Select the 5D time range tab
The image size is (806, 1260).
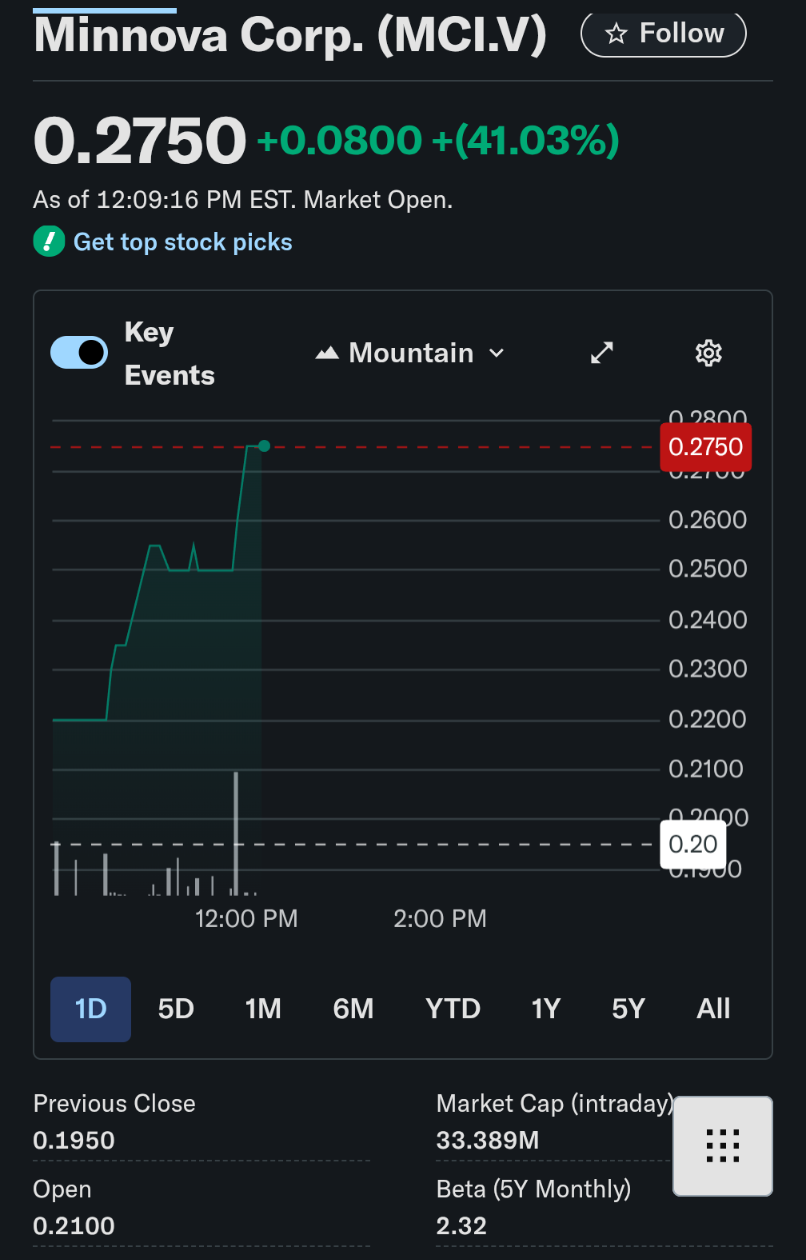click(x=176, y=1009)
